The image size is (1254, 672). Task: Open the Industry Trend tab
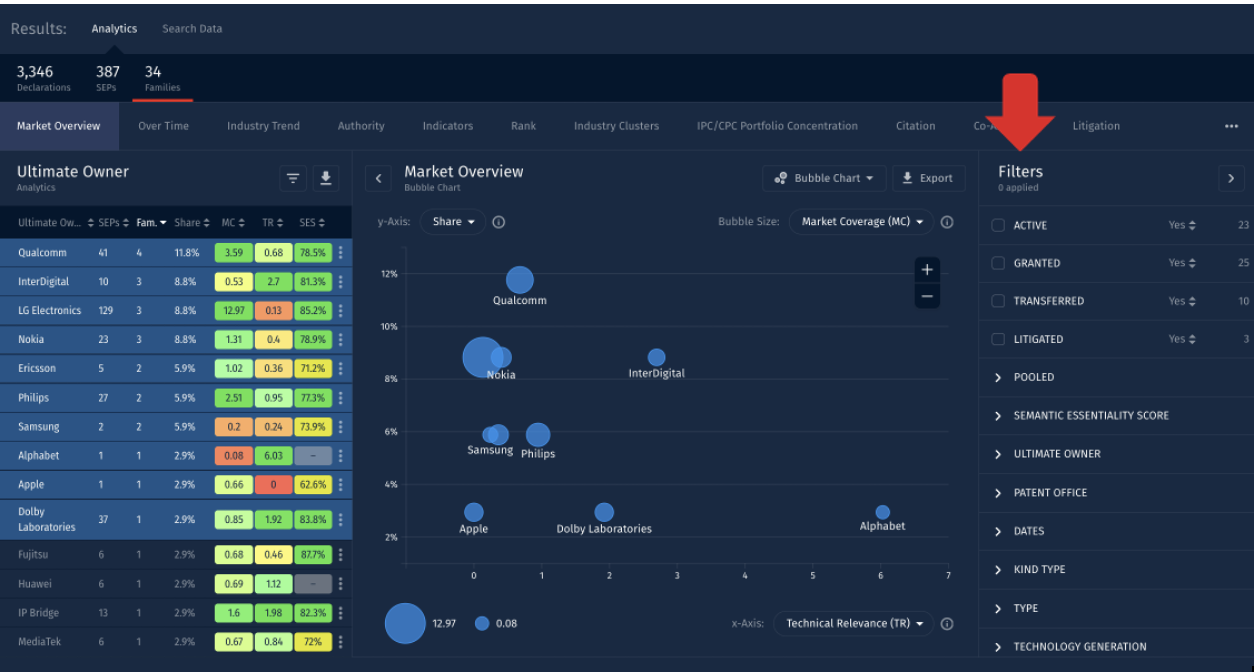coord(263,126)
